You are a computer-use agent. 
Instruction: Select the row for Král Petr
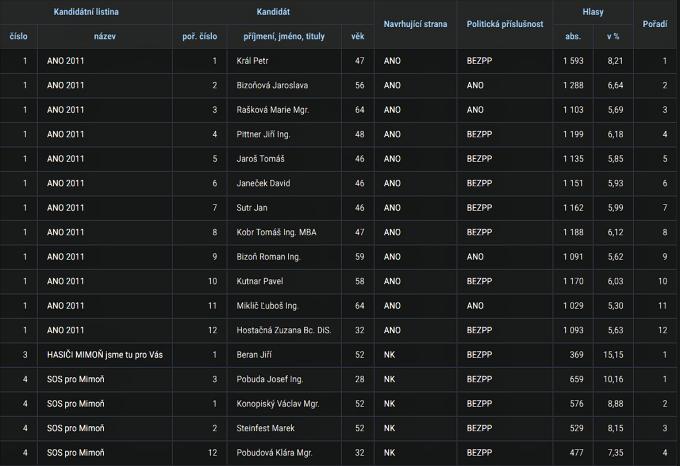pyautogui.click(x=340, y=61)
